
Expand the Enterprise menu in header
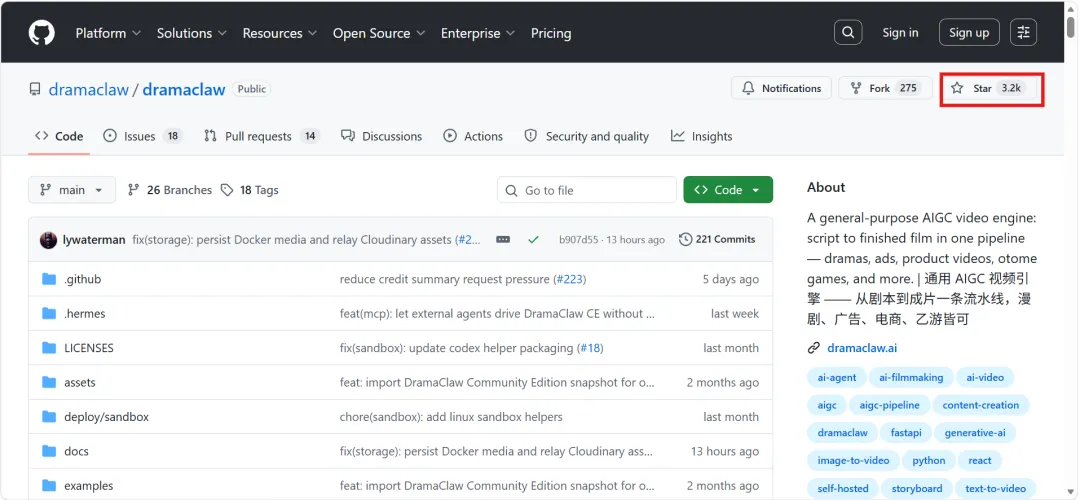click(478, 33)
